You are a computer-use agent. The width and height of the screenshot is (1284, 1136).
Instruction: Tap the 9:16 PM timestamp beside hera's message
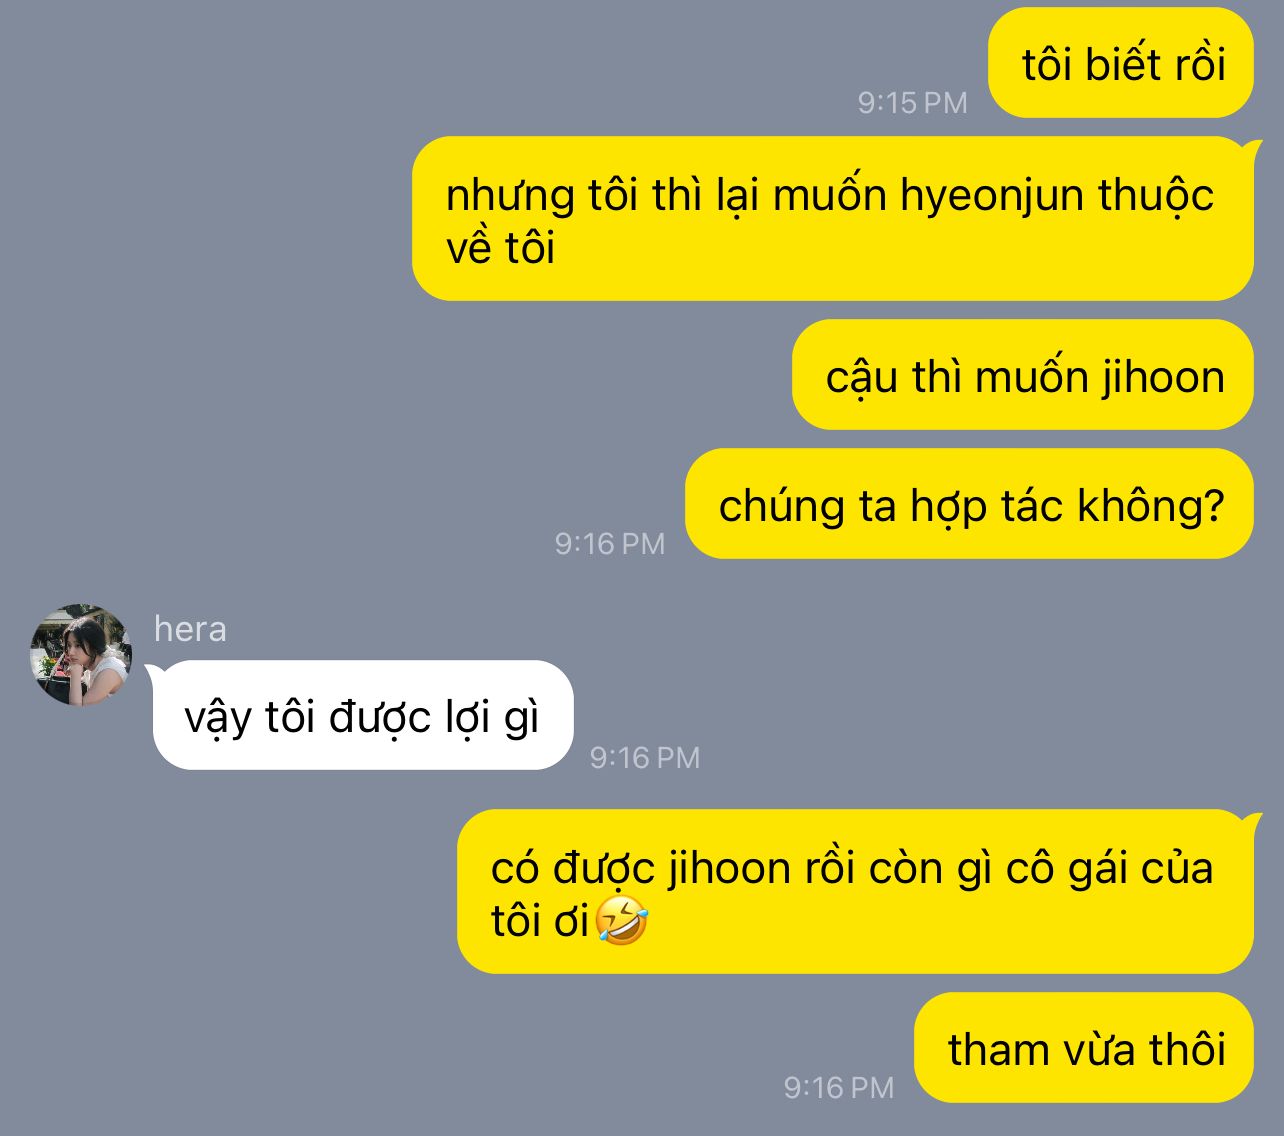tap(644, 757)
